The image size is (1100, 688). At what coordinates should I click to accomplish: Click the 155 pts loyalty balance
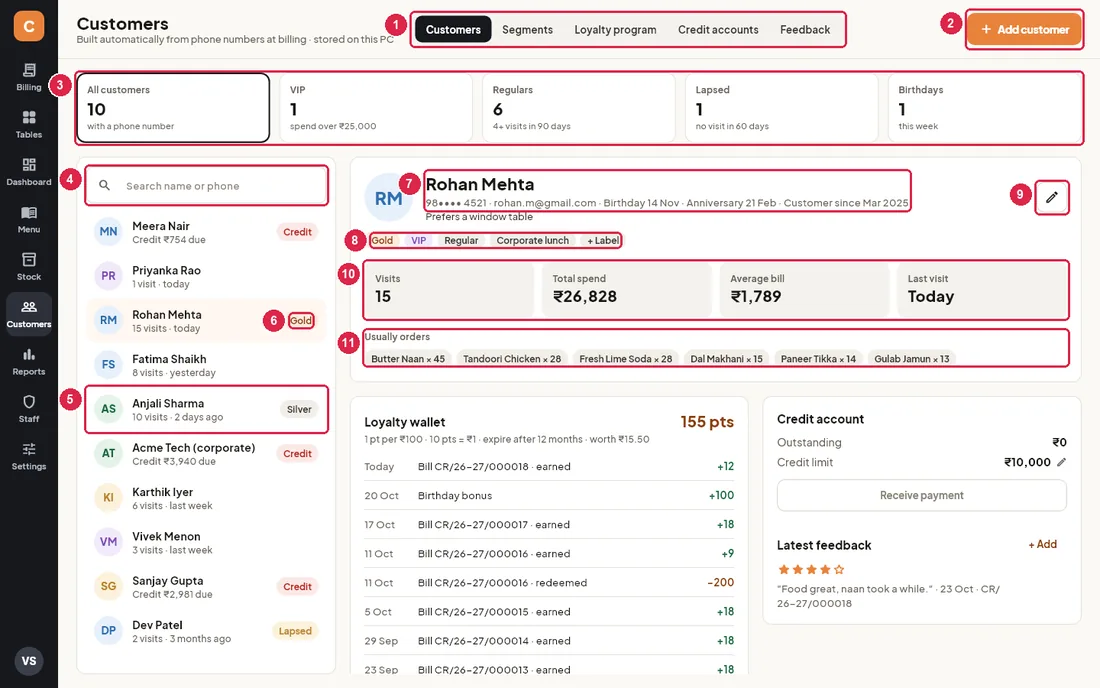706,421
